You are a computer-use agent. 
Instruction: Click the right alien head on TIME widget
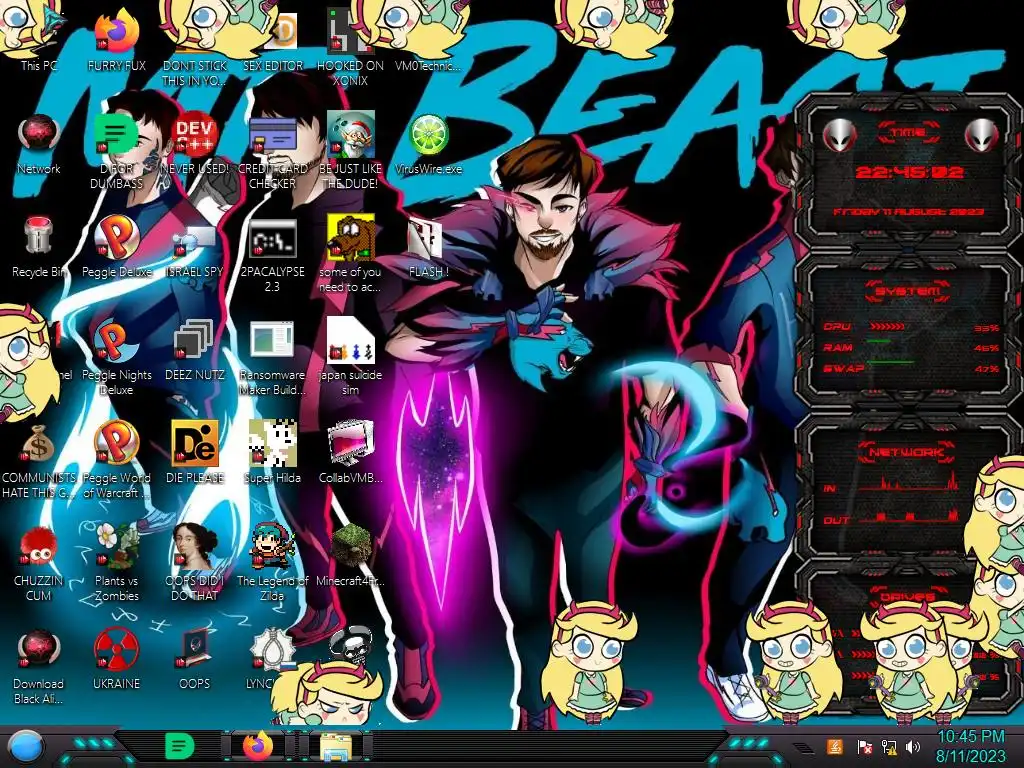click(x=981, y=135)
